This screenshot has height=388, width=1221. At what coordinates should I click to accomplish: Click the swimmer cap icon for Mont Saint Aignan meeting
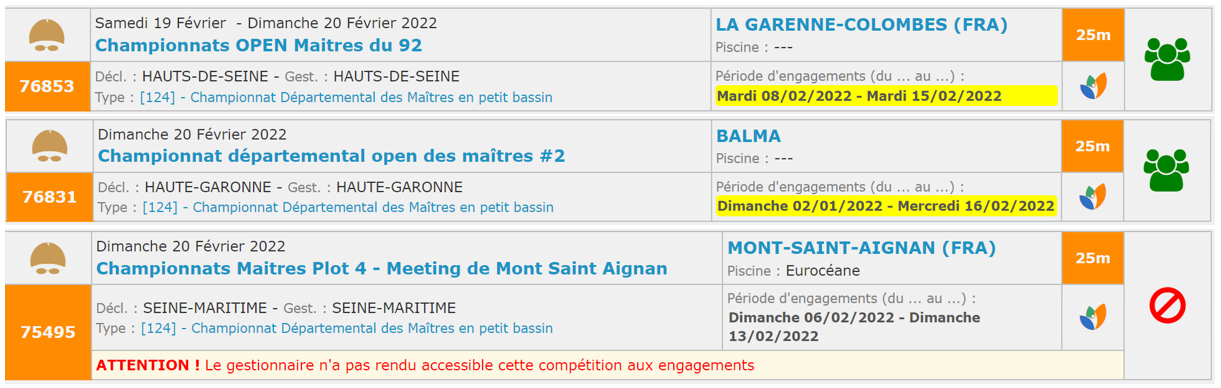tap(47, 257)
